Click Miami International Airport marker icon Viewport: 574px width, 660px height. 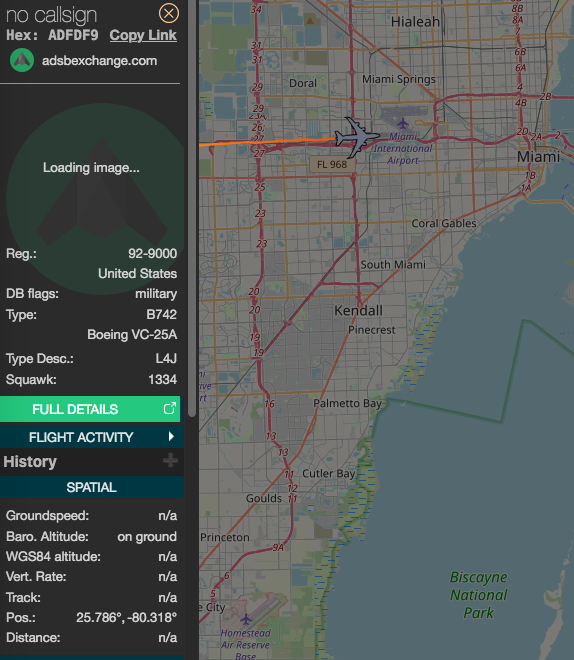403,123
